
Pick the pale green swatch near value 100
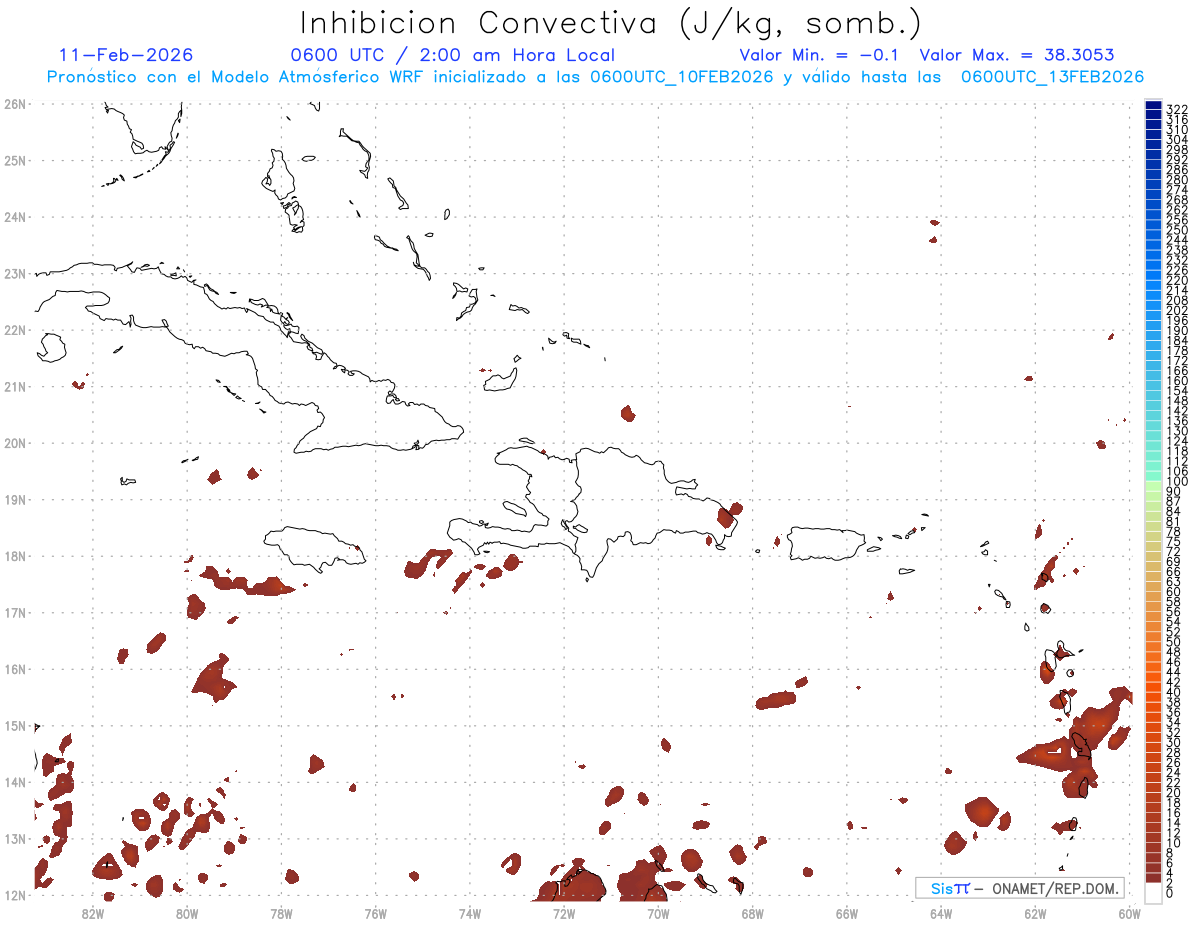tap(1153, 485)
